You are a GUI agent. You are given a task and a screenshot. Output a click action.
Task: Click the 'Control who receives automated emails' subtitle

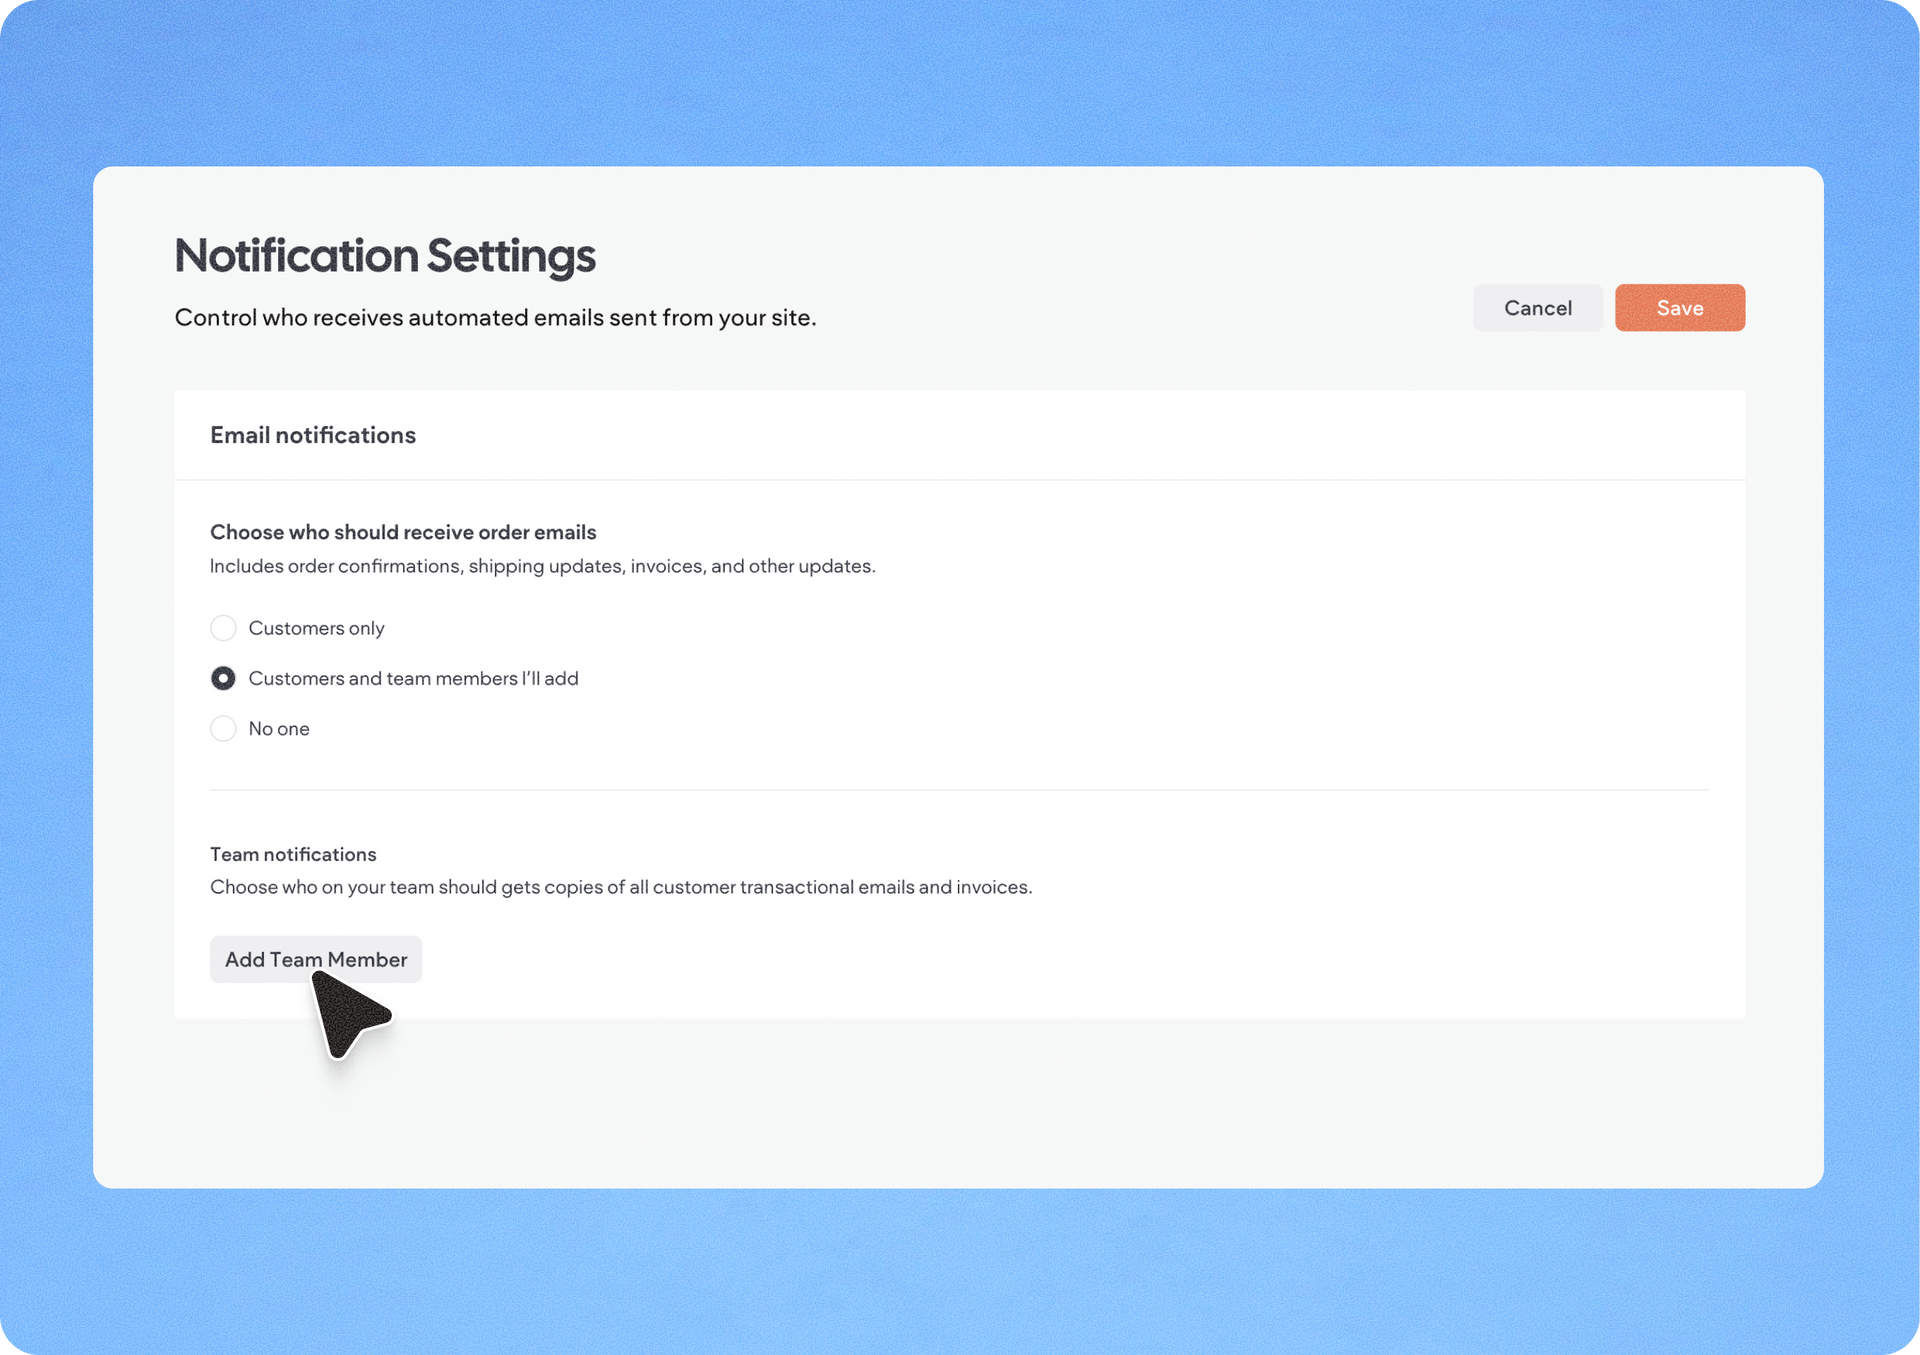(495, 318)
